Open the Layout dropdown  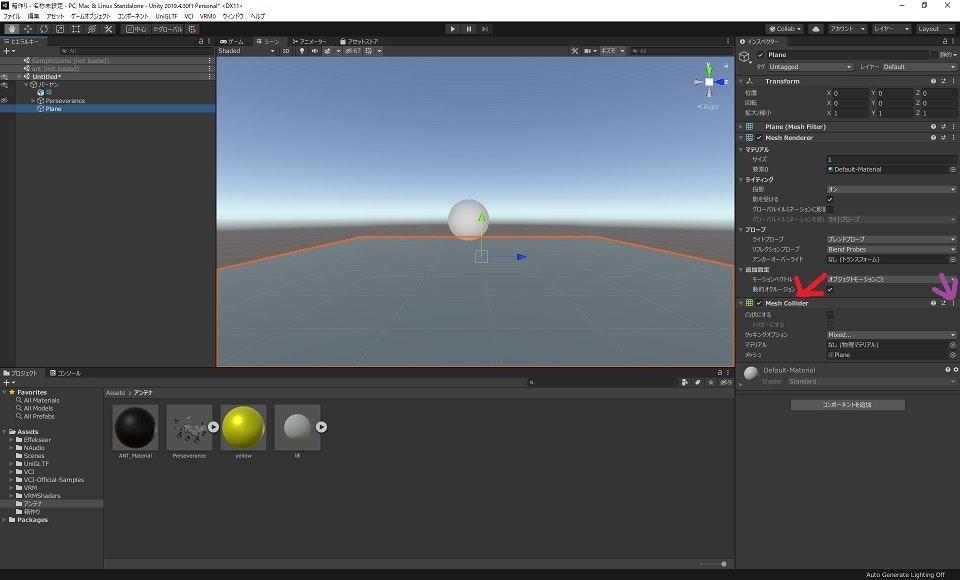[x=936, y=29]
